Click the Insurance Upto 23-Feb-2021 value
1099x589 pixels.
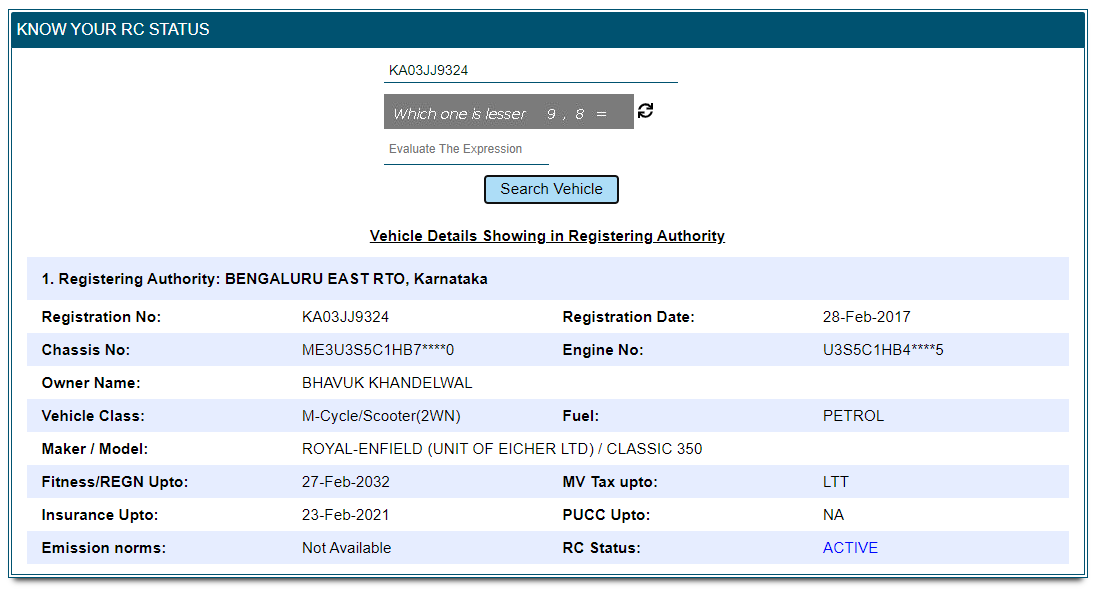[x=347, y=514]
